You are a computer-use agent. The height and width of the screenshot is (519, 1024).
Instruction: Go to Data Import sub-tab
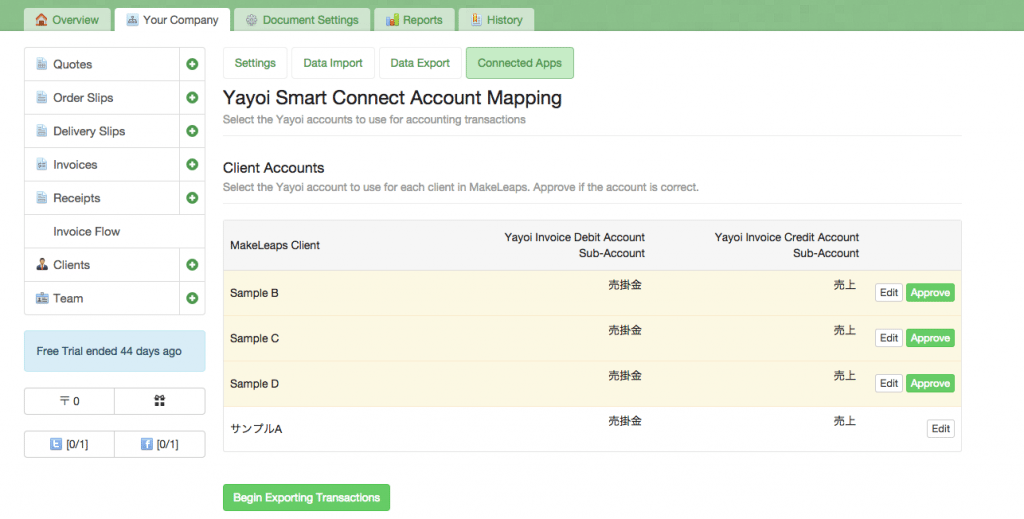(x=333, y=63)
